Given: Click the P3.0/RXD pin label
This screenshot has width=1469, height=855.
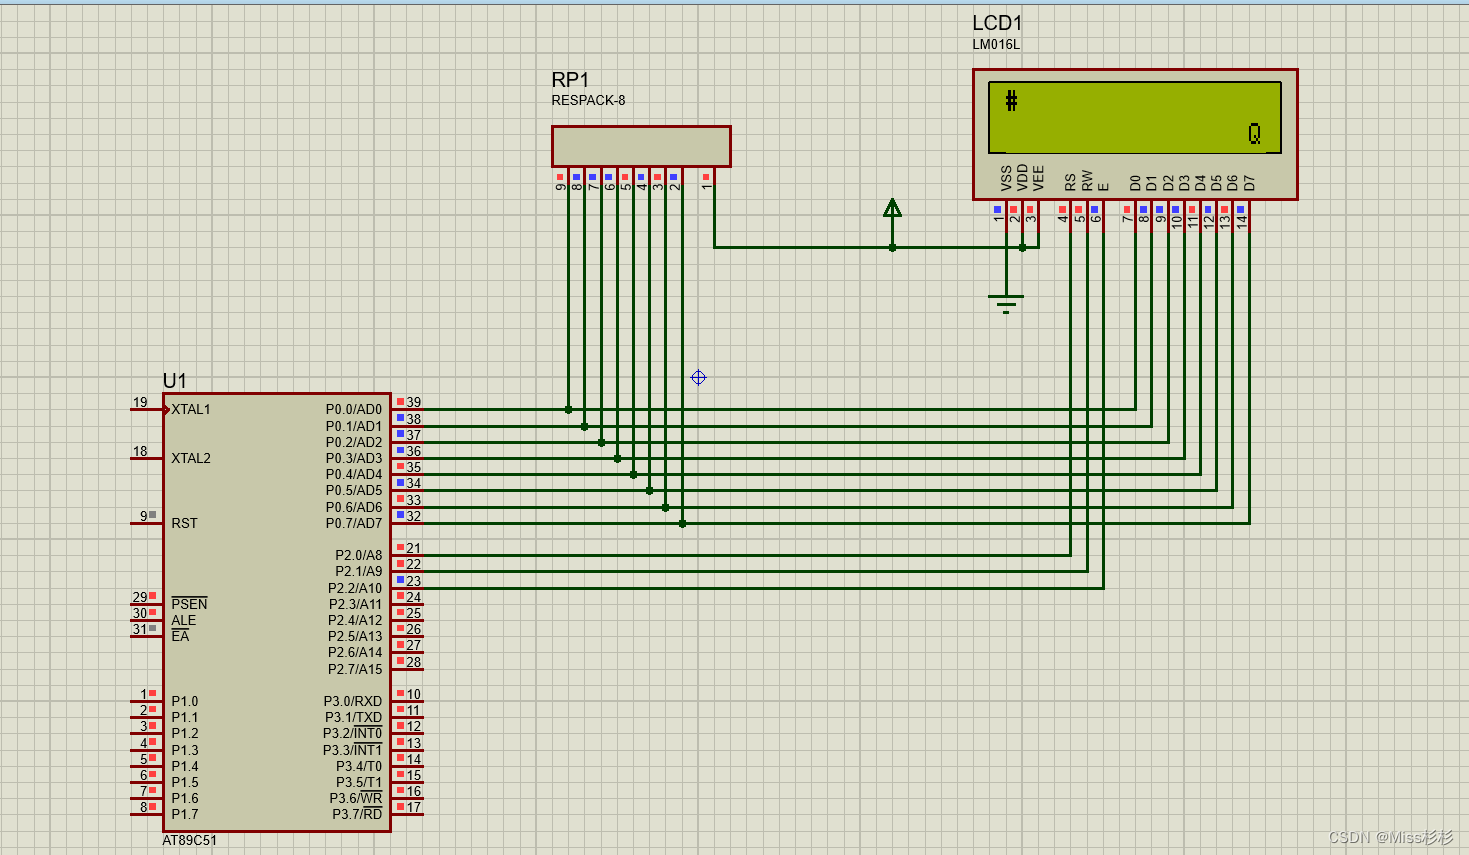Looking at the screenshot, I should pyautogui.click(x=353, y=701).
